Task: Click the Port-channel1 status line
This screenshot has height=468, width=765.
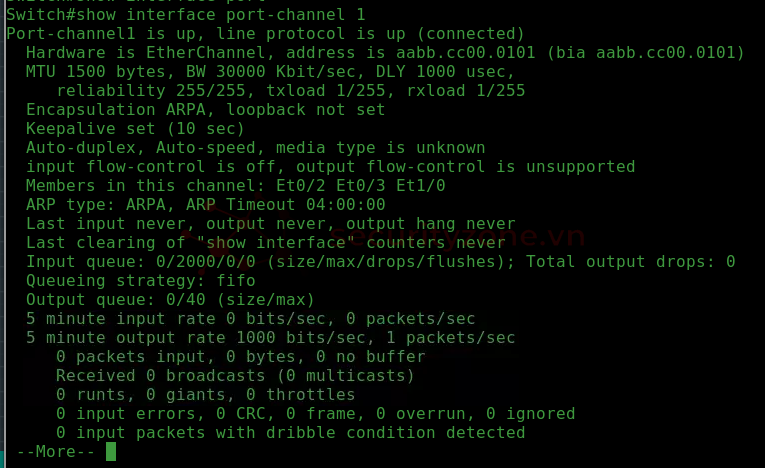Action: (265, 34)
